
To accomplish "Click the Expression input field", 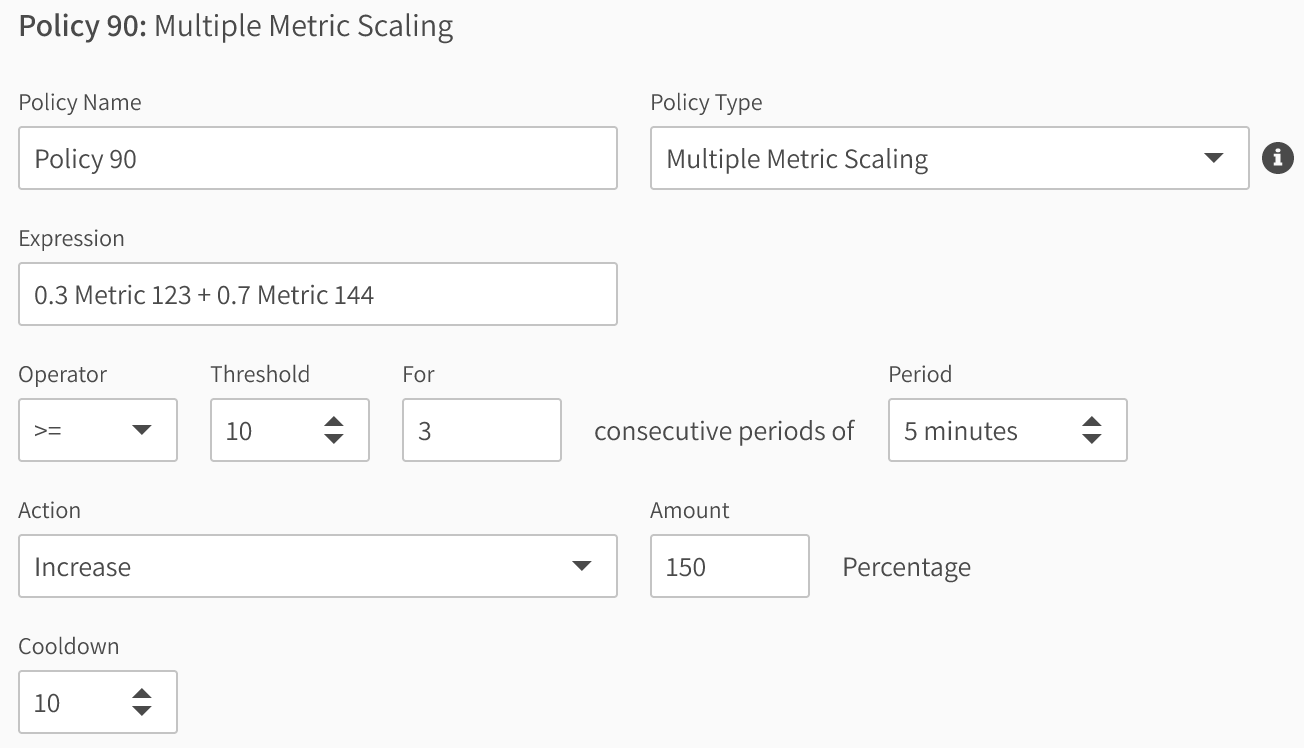I will (318, 294).
